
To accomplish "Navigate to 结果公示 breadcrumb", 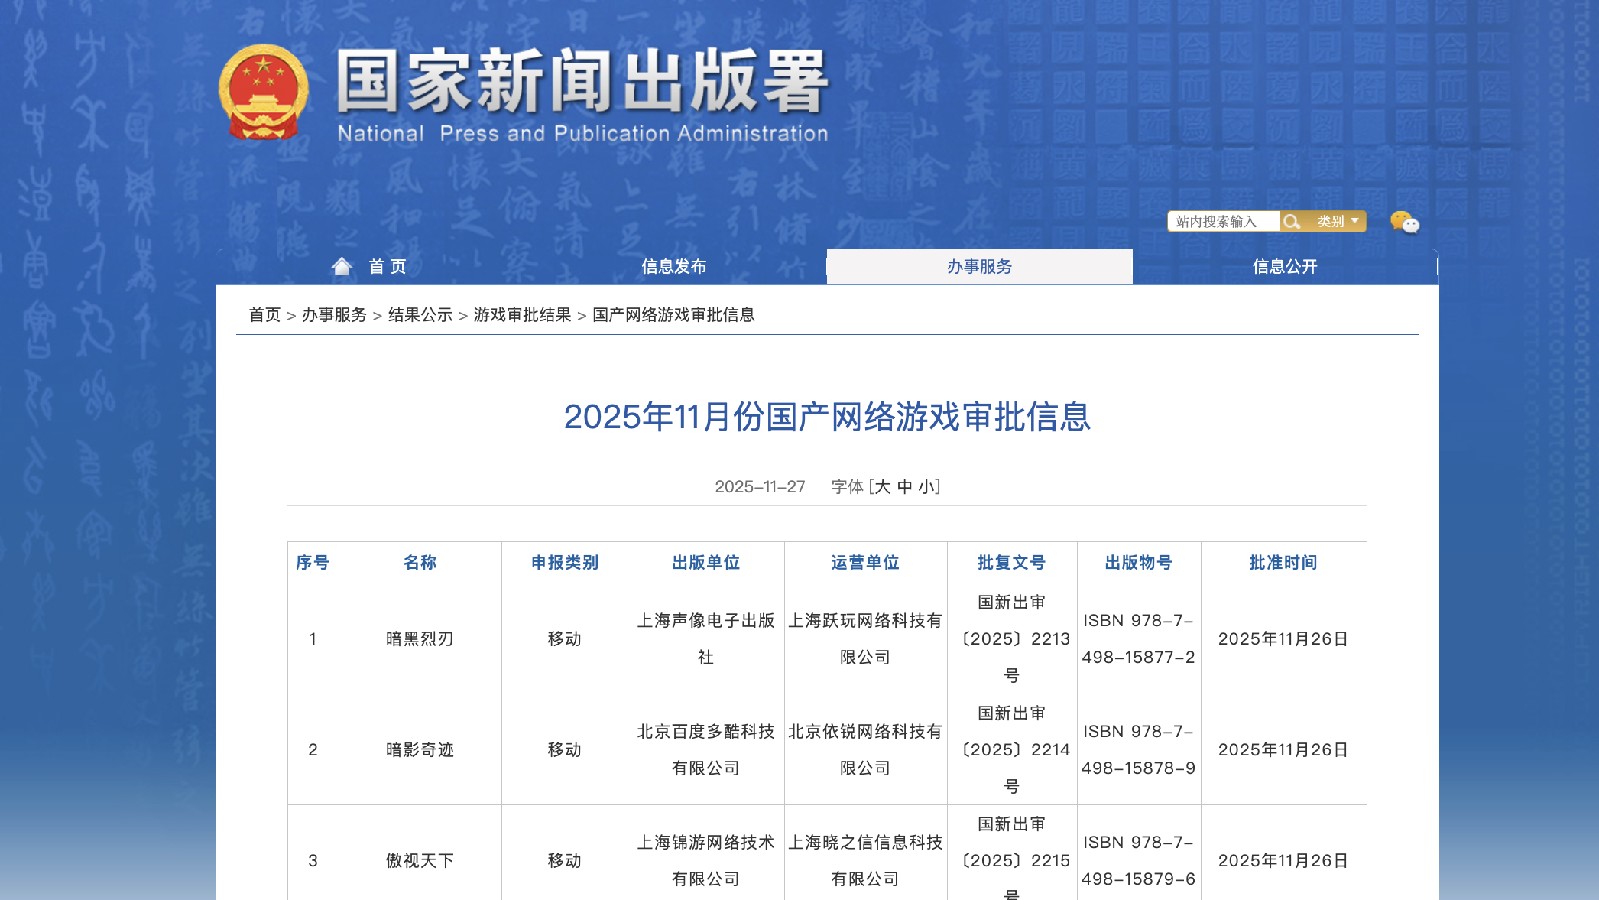I will coord(420,314).
